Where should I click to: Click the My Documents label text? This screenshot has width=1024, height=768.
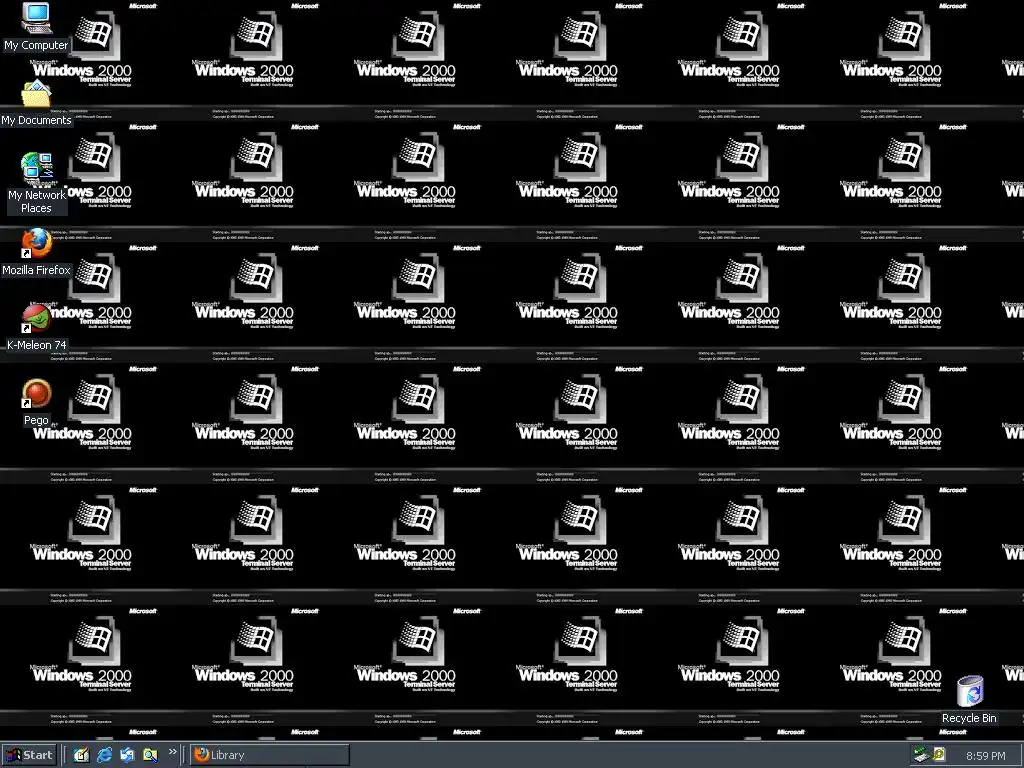[x=36, y=120]
